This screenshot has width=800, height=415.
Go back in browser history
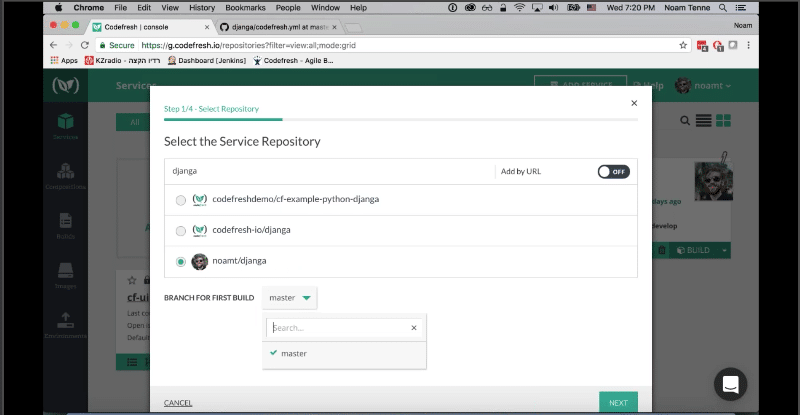coord(54,45)
